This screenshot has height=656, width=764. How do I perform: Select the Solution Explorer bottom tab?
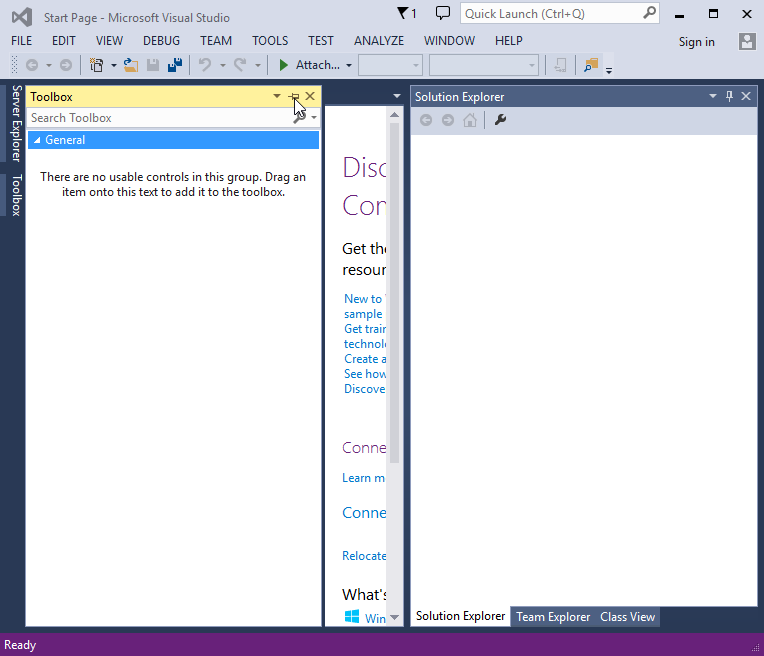coord(460,616)
